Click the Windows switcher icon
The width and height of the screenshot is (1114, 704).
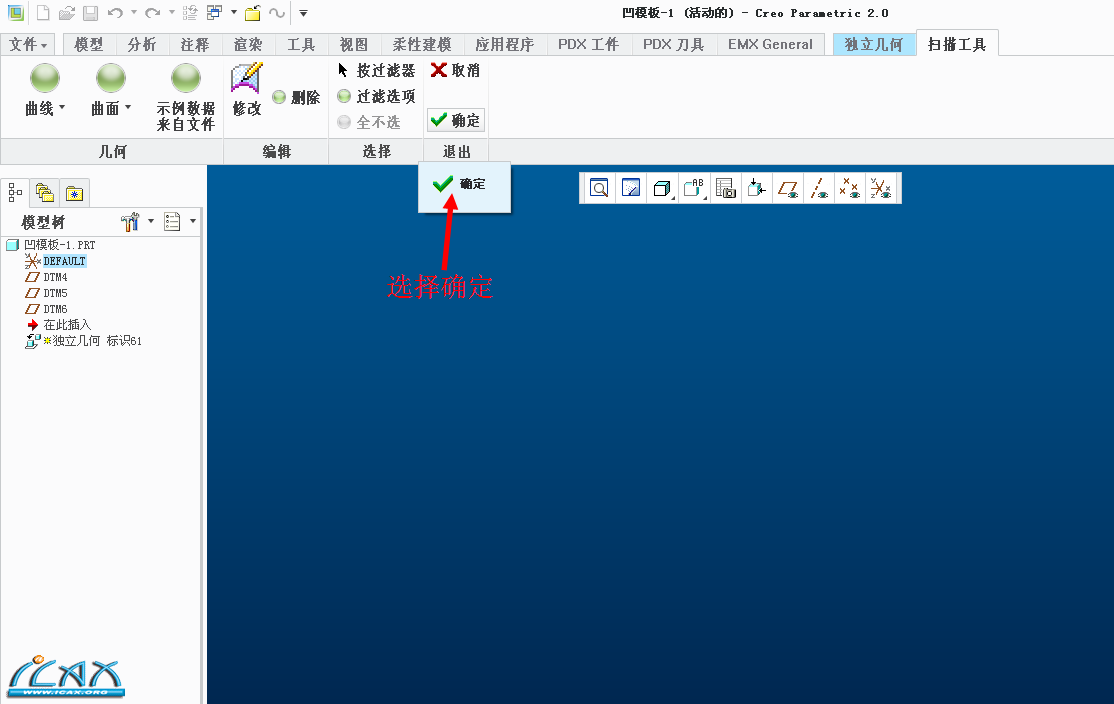click(215, 13)
